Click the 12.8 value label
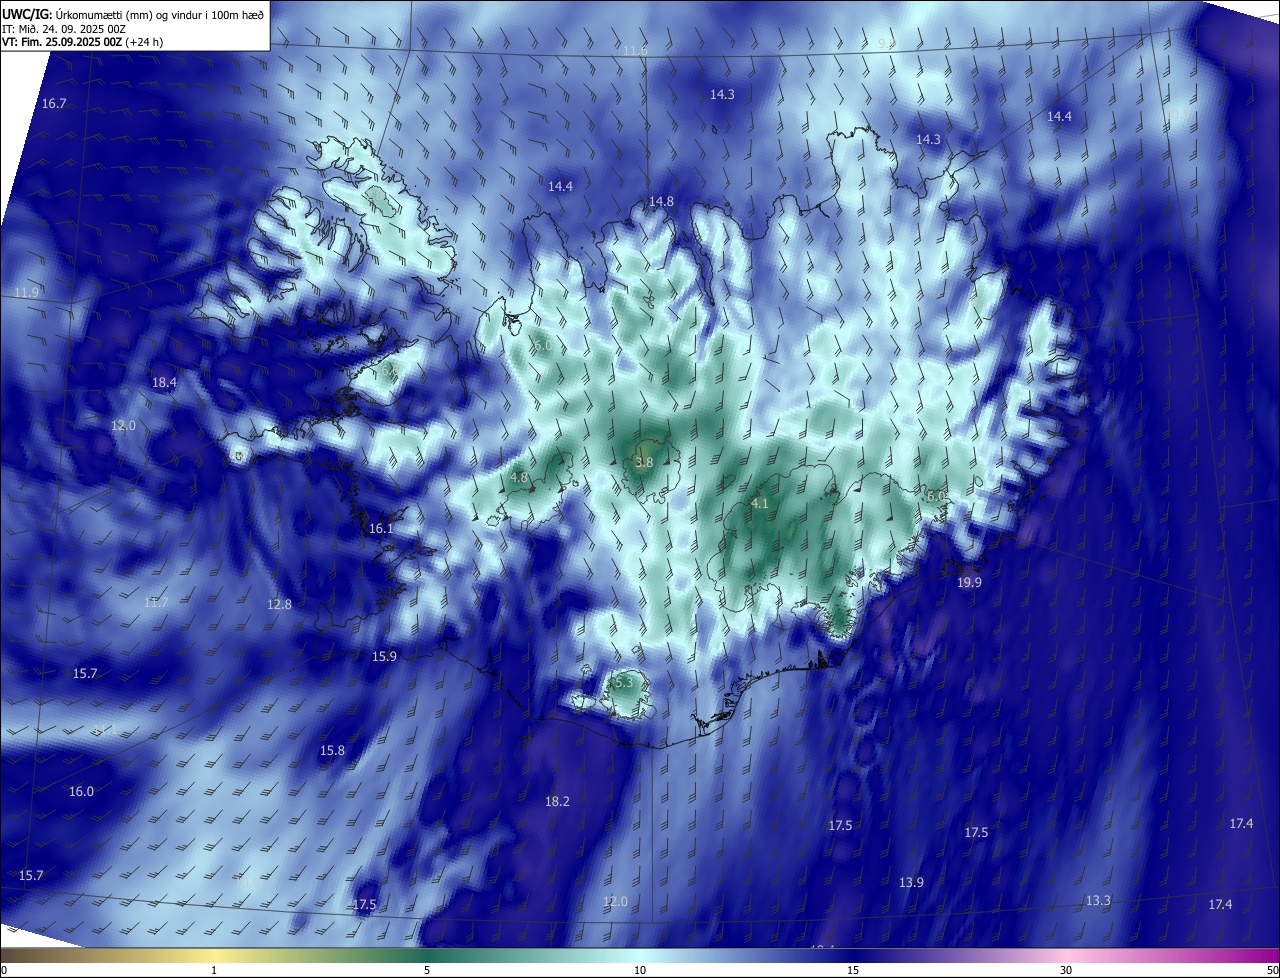1280x978 pixels. [279, 604]
